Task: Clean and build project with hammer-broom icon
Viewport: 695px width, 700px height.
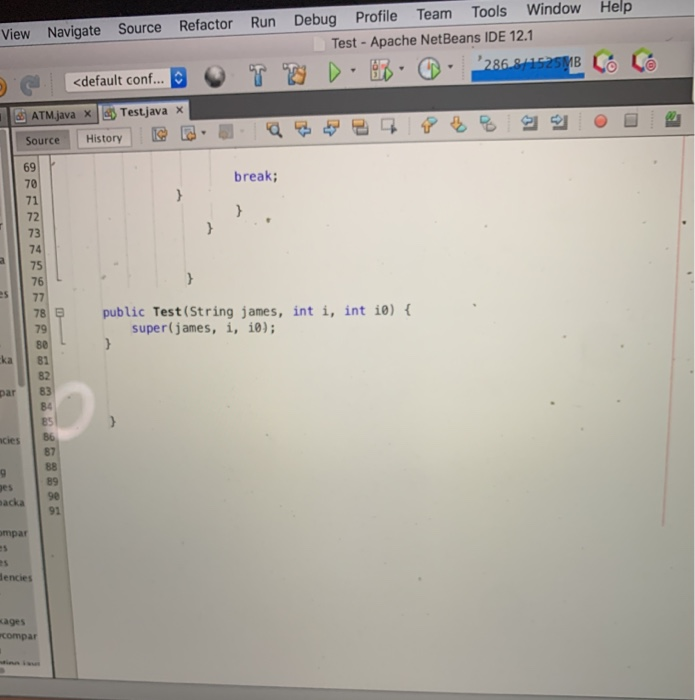Action: [x=295, y=74]
